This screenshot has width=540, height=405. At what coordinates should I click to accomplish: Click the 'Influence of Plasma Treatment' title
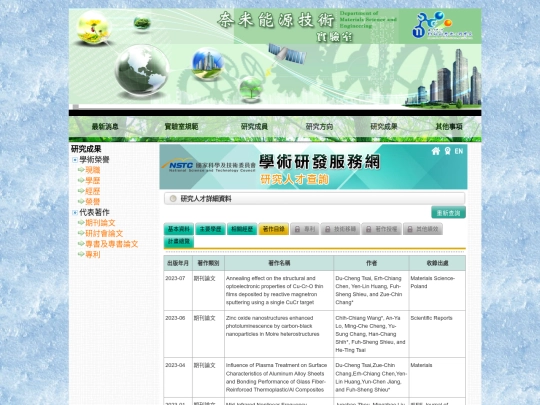pyautogui.click(x=277, y=377)
